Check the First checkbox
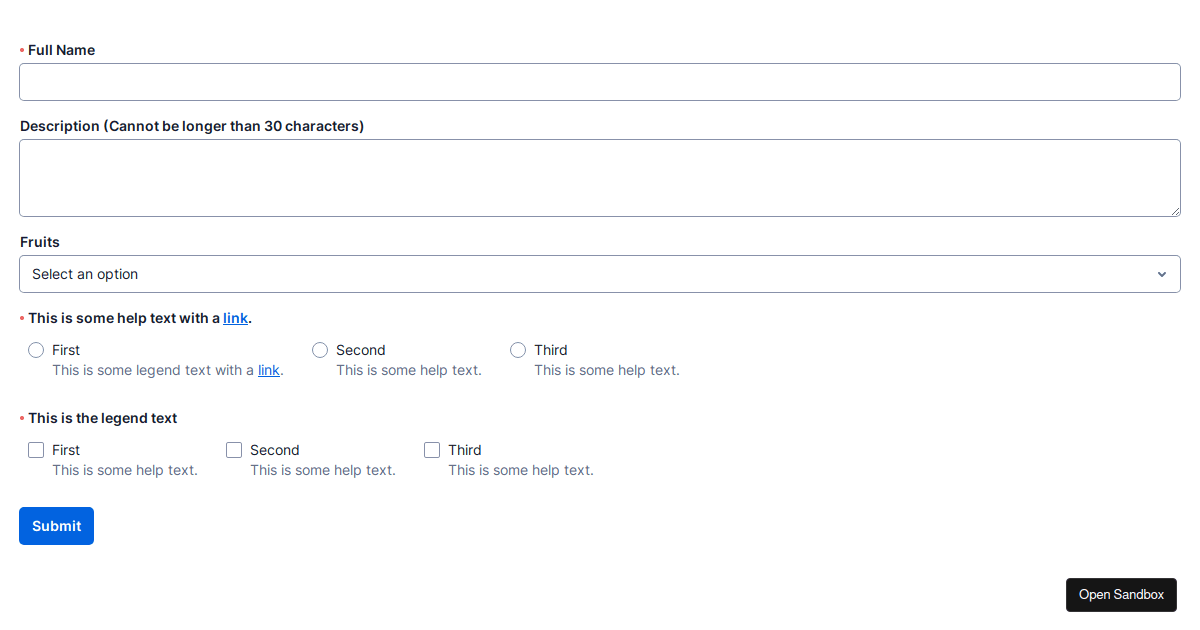The height and width of the screenshot is (630, 1200). tap(36, 450)
